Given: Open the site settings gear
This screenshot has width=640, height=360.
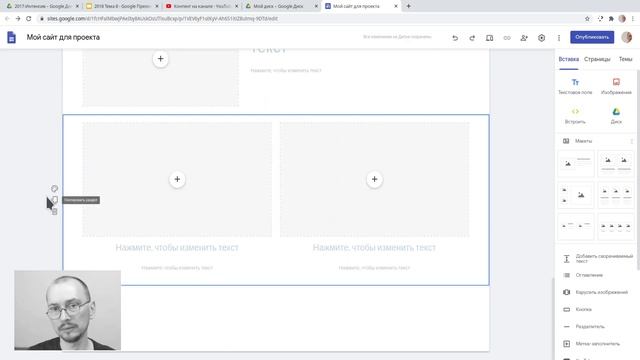Looking at the screenshot, I should [x=541, y=38].
